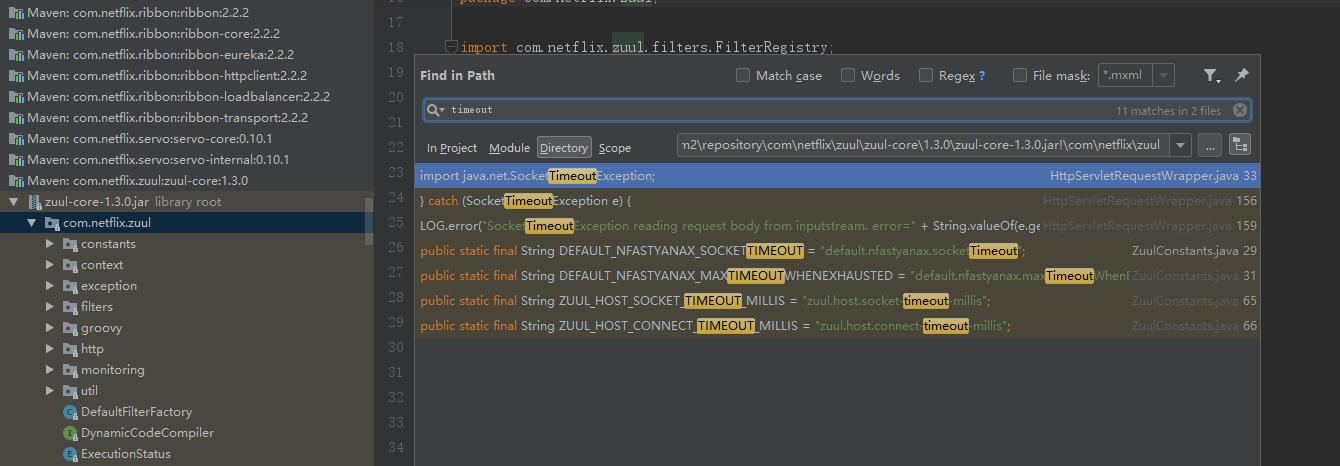
Task: Click the zuul-core-1.3.0.jar archive icon
Action: point(34,202)
